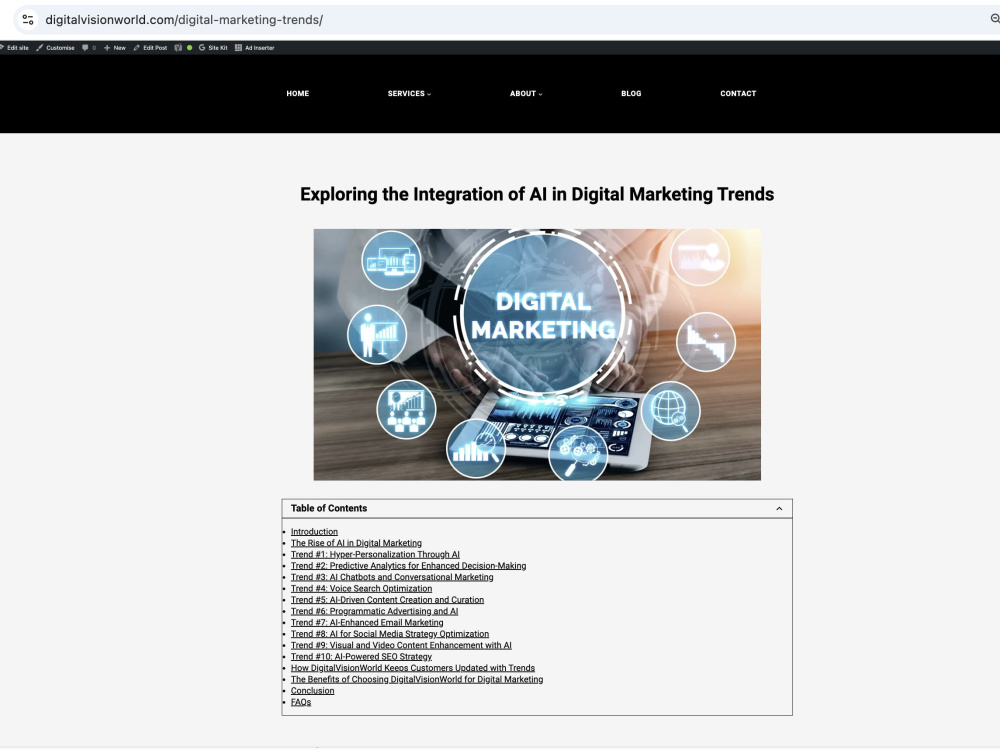This screenshot has height=750, width=1000.
Task: Click the green SEO status dot
Action: tap(189, 48)
